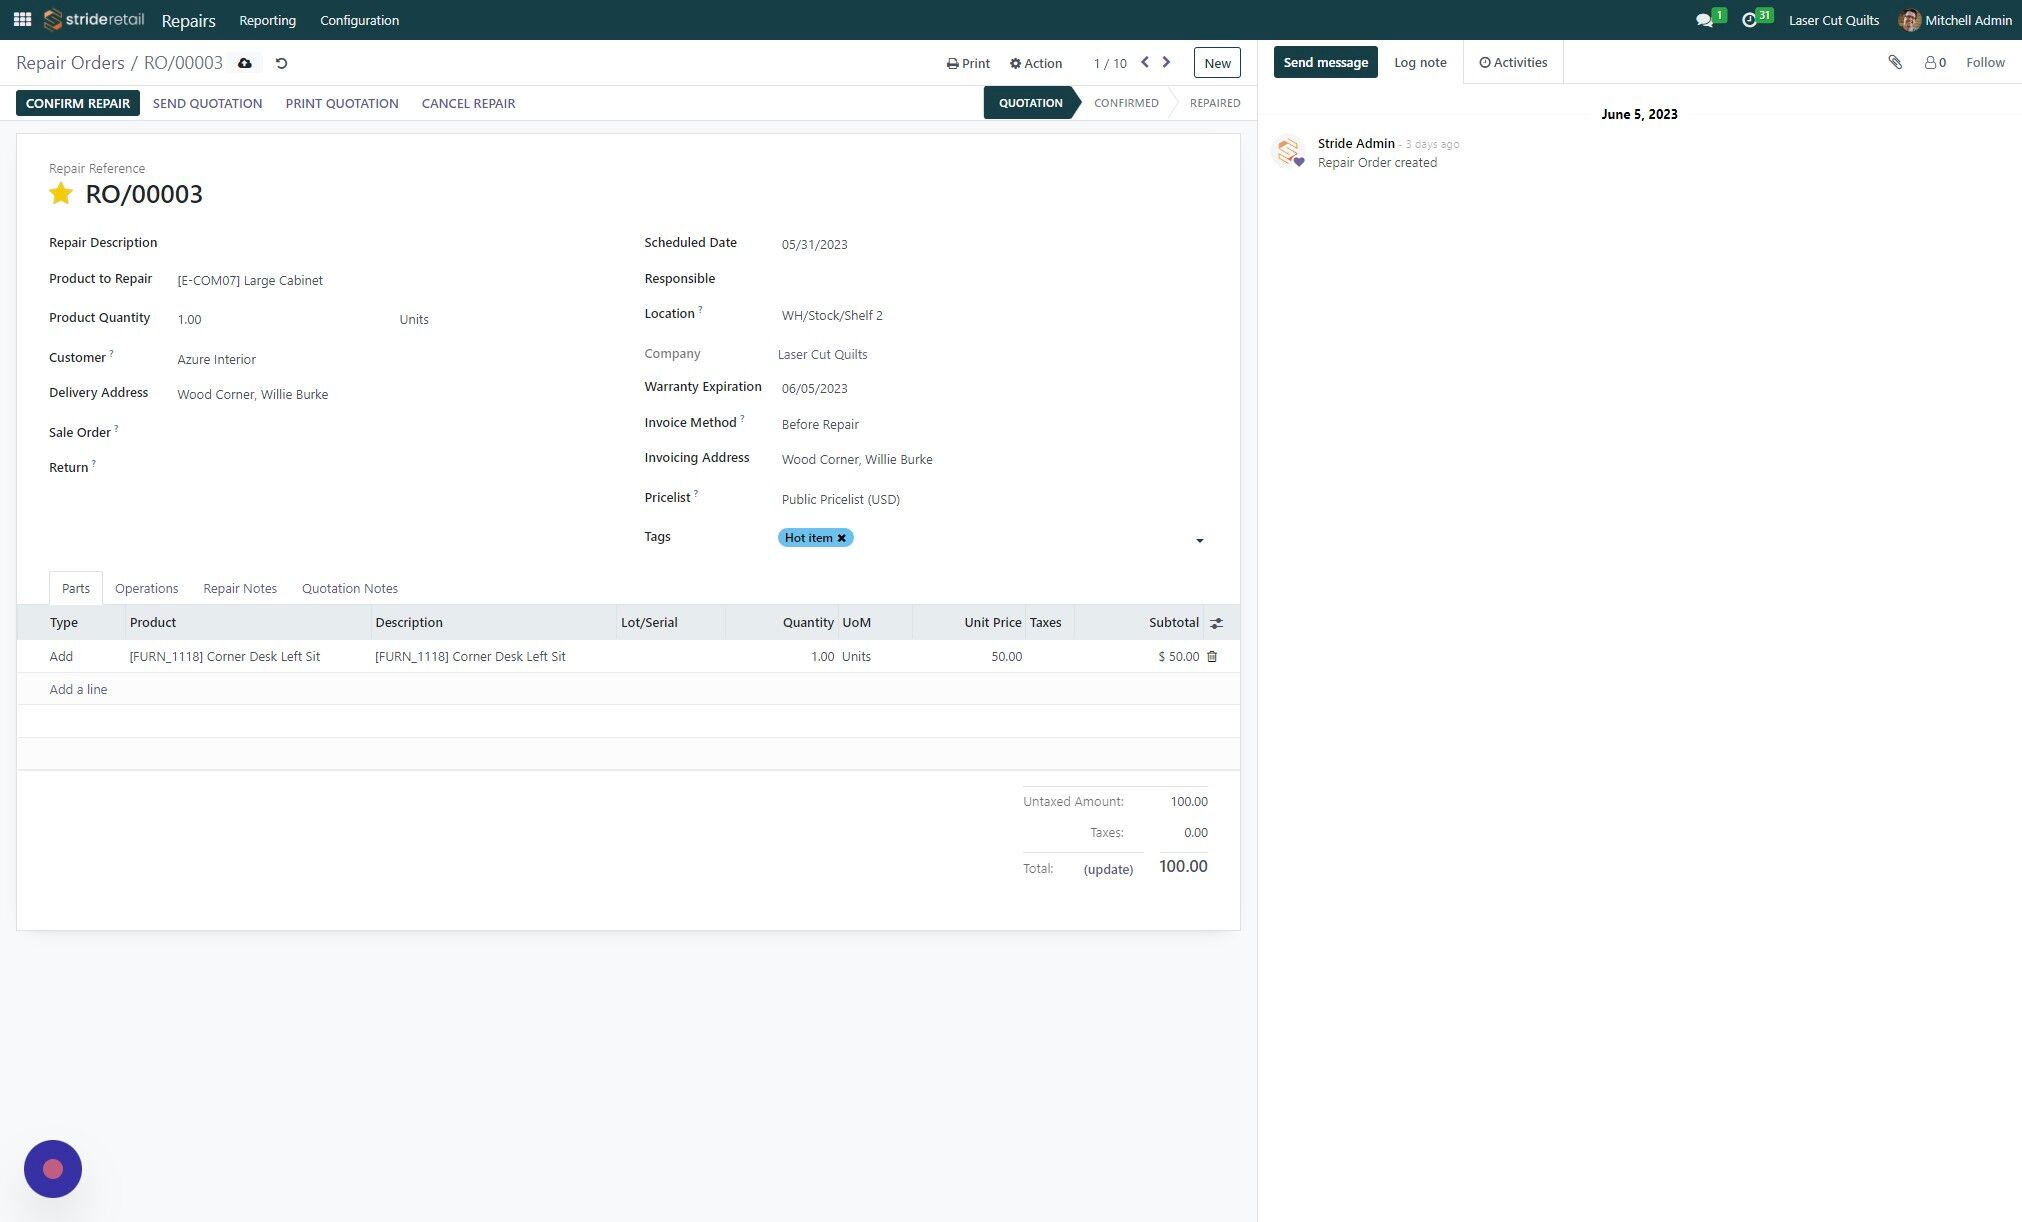Discard changes with the undo icon
This screenshot has width=2022, height=1222.
pos(280,63)
